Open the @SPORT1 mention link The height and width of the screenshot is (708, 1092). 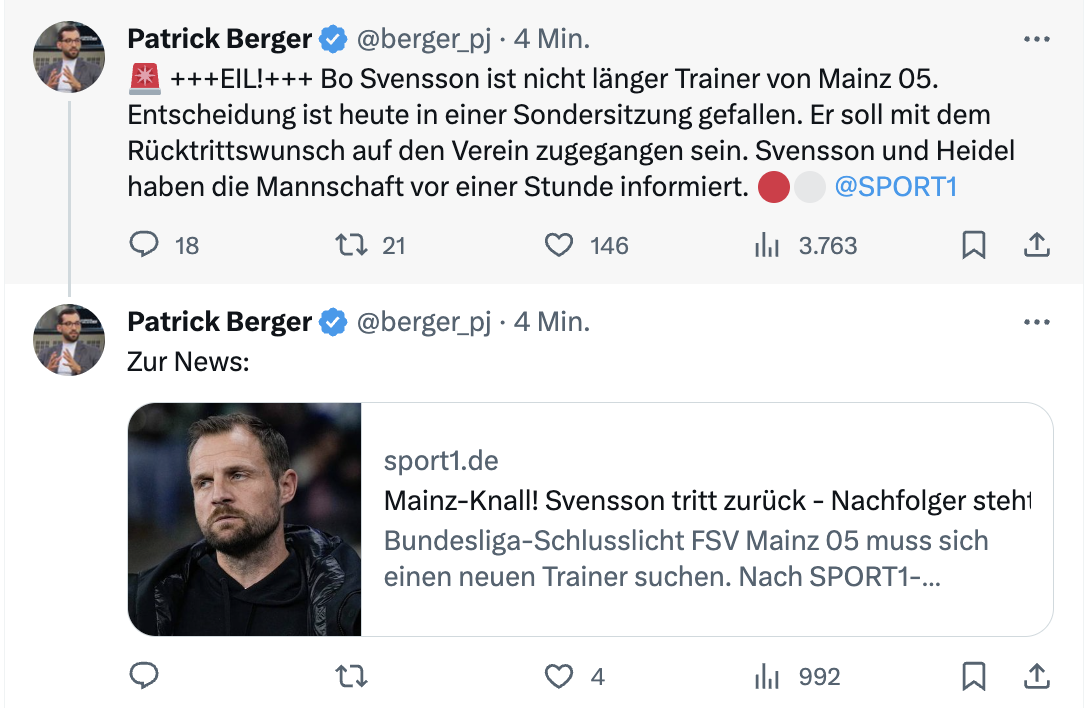[x=895, y=187]
